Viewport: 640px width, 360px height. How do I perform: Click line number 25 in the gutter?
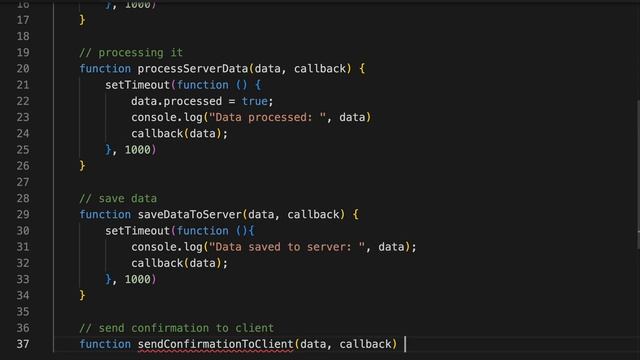coord(23,150)
